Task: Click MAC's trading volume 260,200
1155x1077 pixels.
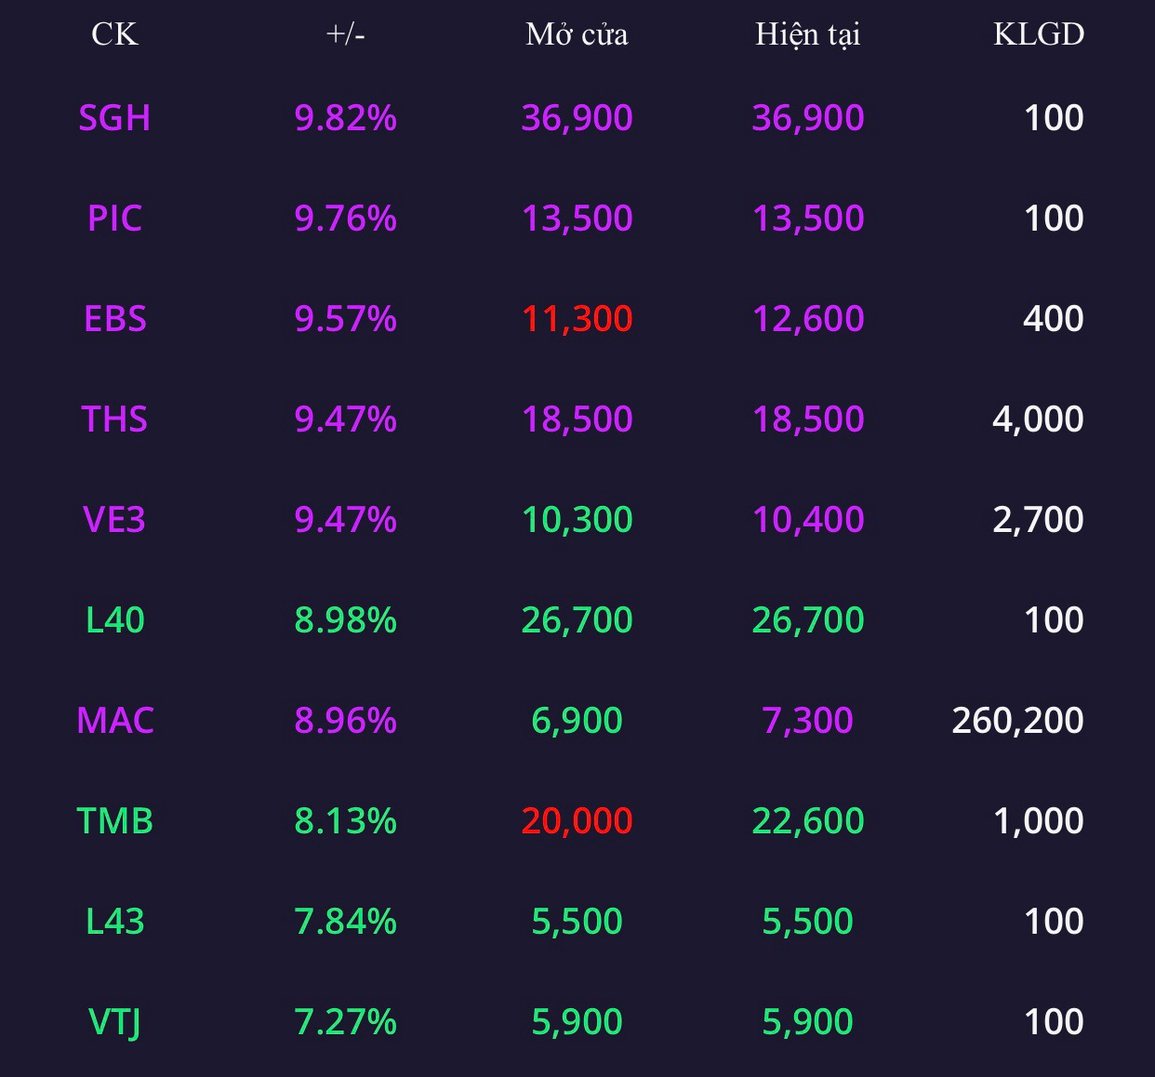Action: point(1017,720)
